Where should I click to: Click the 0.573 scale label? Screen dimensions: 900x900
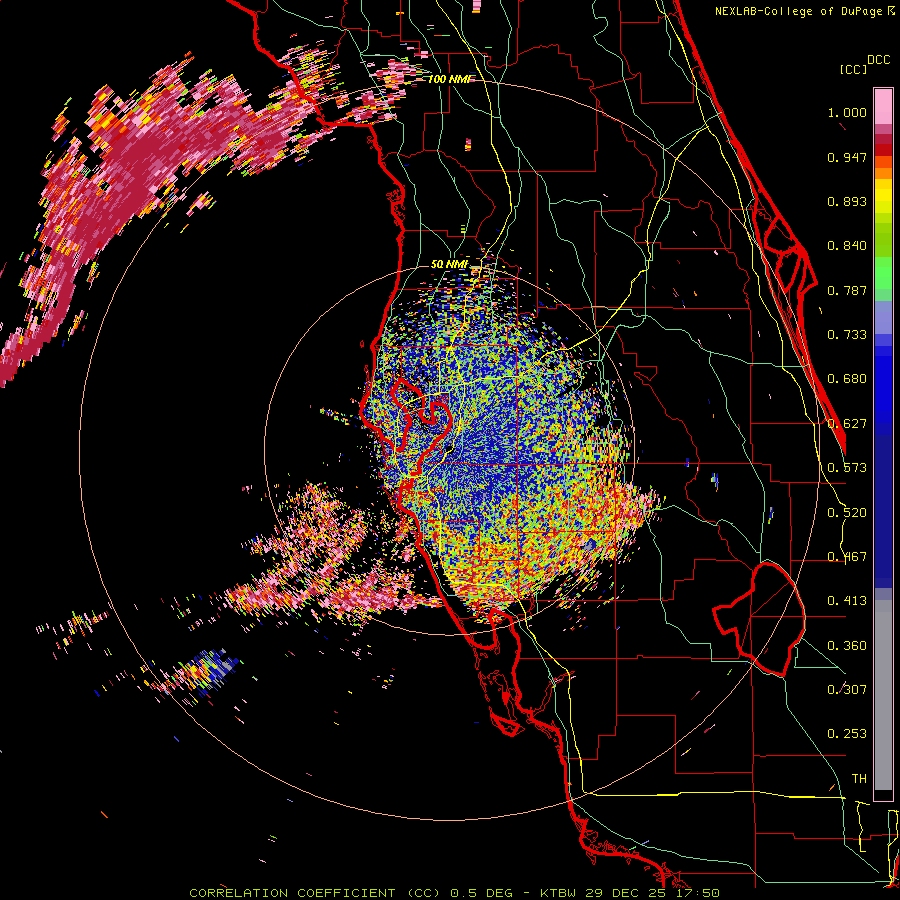(847, 468)
